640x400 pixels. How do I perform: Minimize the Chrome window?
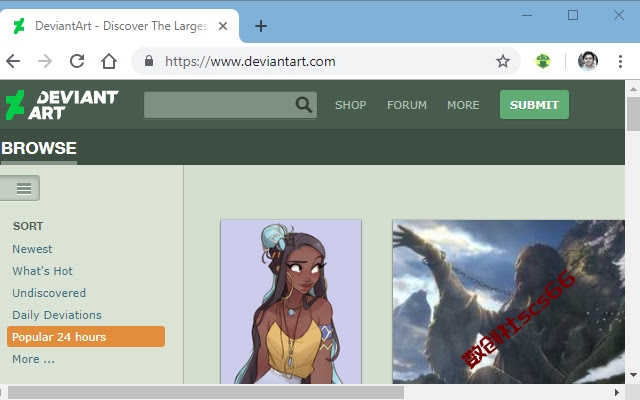pyautogui.click(x=527, y=16)
